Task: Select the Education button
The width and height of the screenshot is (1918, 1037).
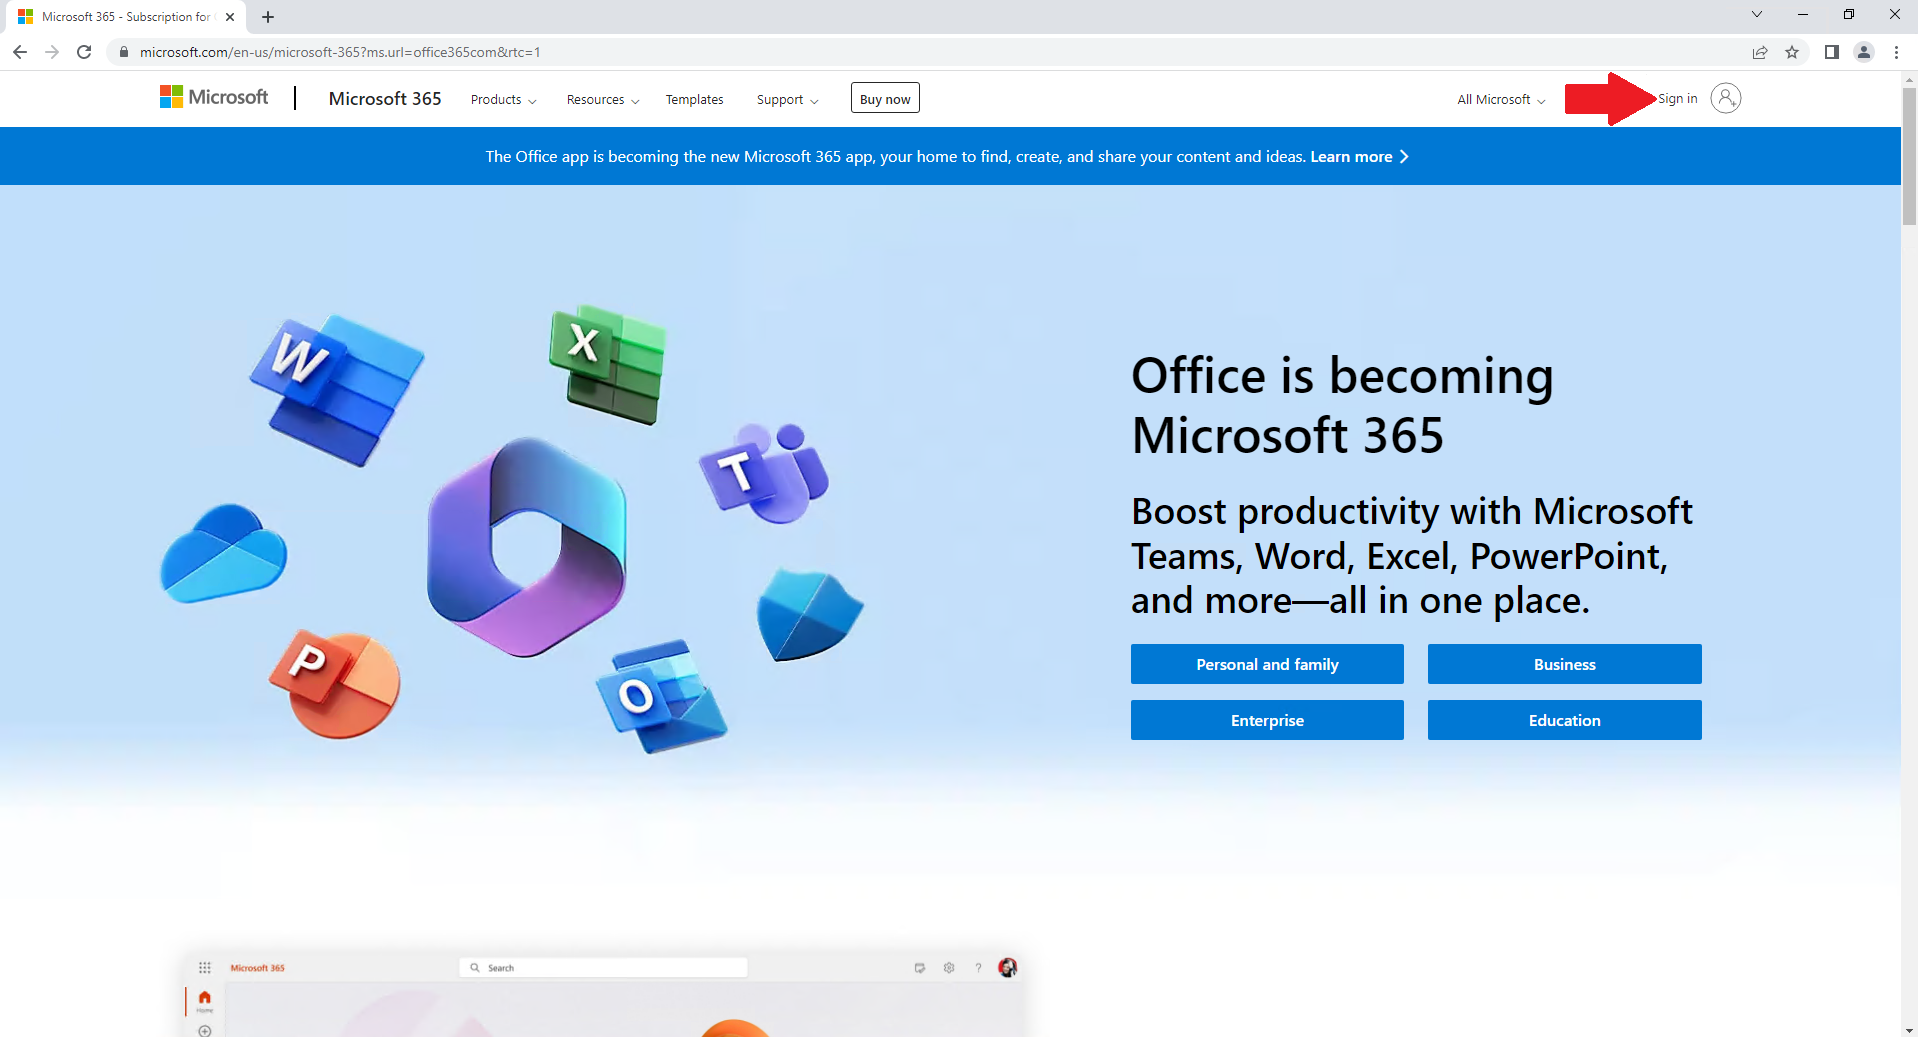Action: click(x=1564, y=720)
